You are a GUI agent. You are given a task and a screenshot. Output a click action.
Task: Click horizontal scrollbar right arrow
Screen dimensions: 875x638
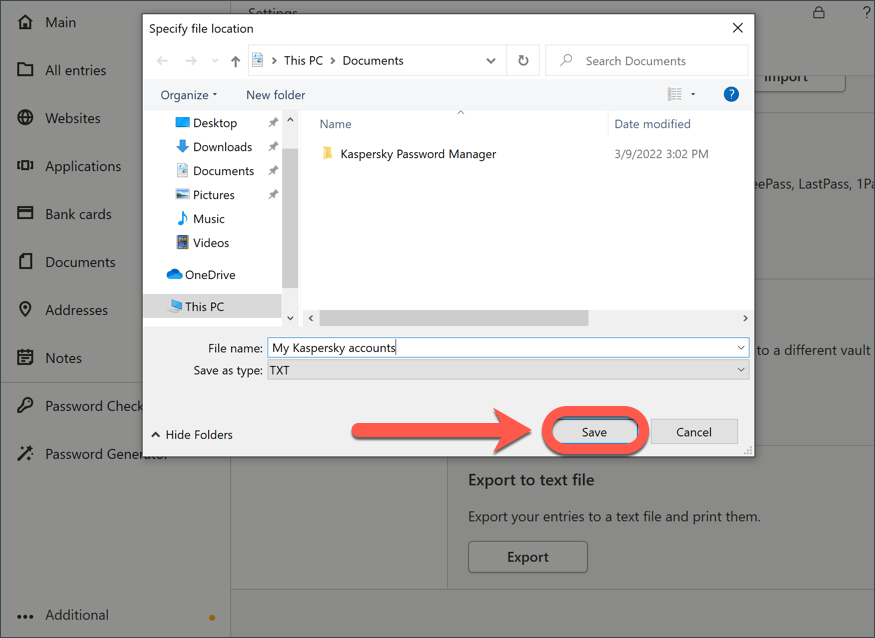[x=745, y=318]
